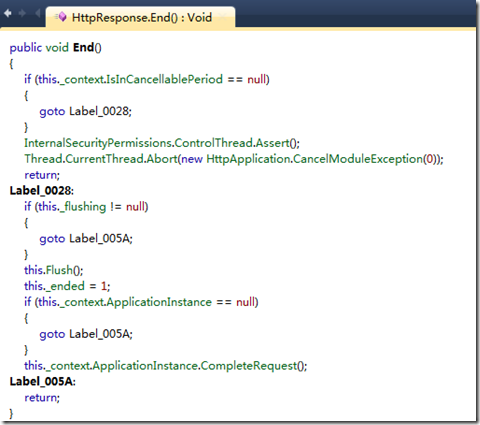The height and width of the screenshot is (425, 480).
Task: Click the bold Label_0028: label
Action: coord(42,191)
